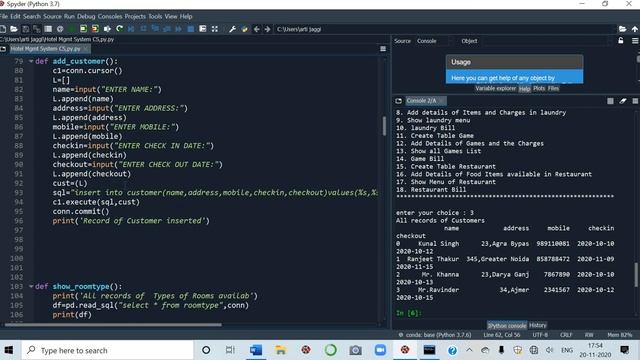Click the Windows search box
640x360 pixels.
[x=107, y=350]
